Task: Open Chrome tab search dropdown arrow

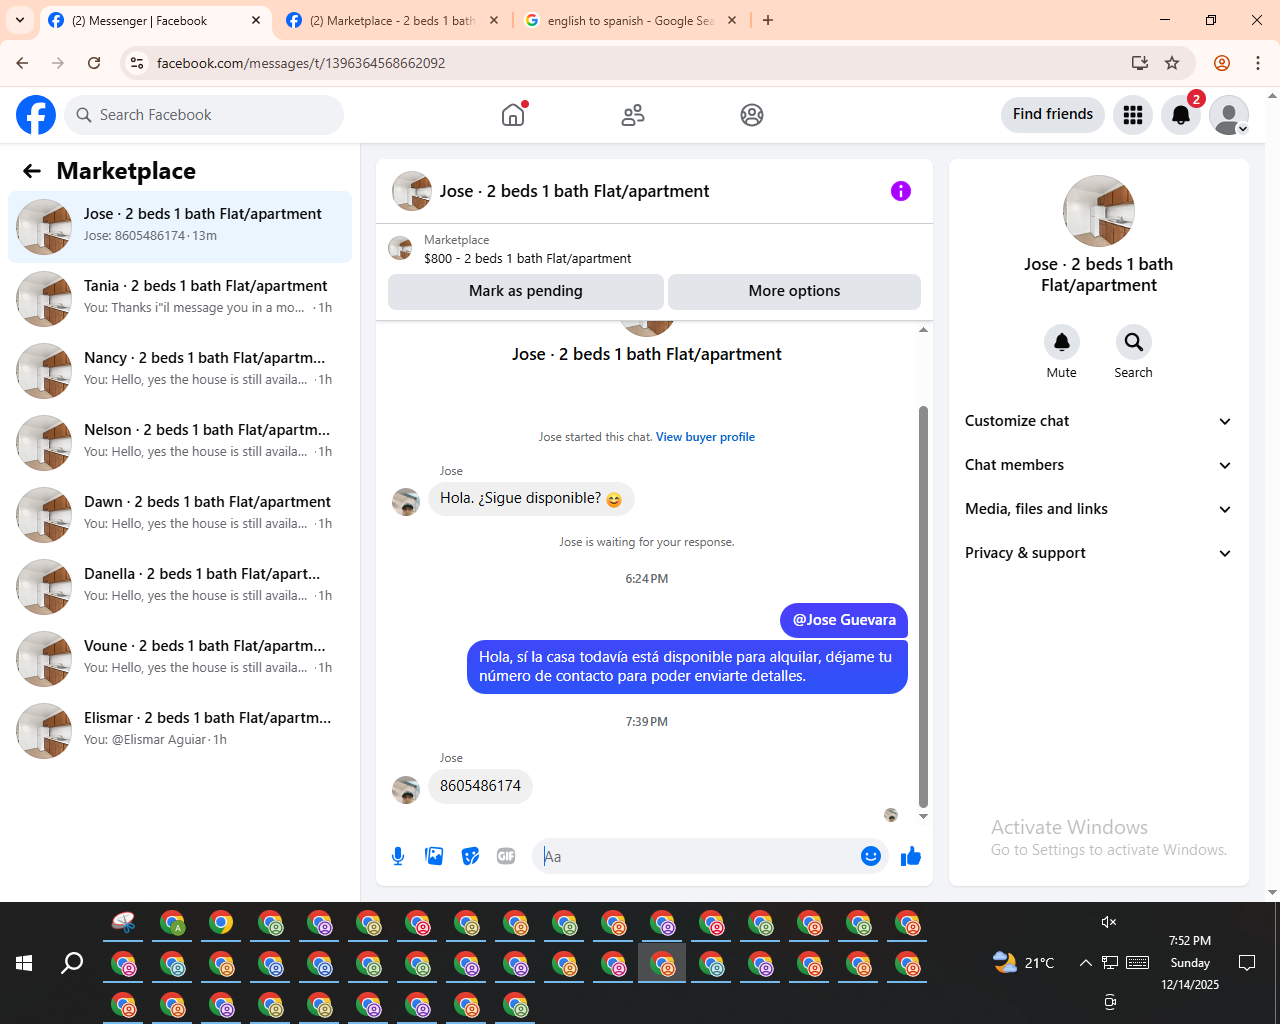Action: point(20,20)
